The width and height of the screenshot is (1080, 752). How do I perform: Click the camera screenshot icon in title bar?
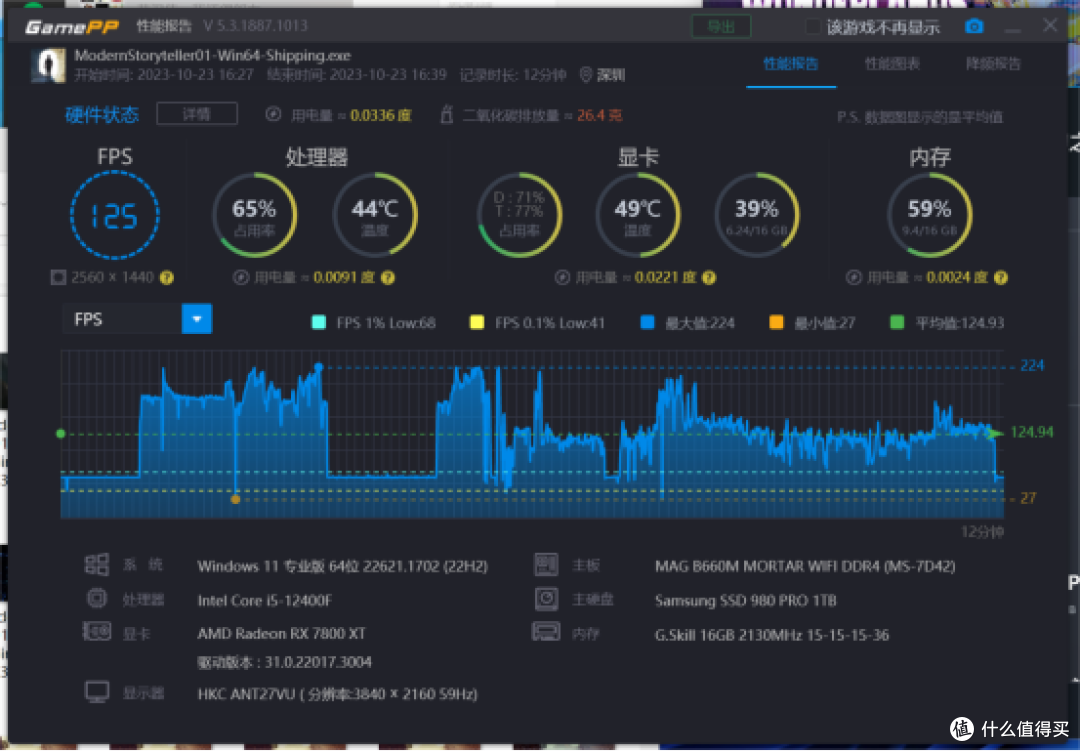[973, 26]
